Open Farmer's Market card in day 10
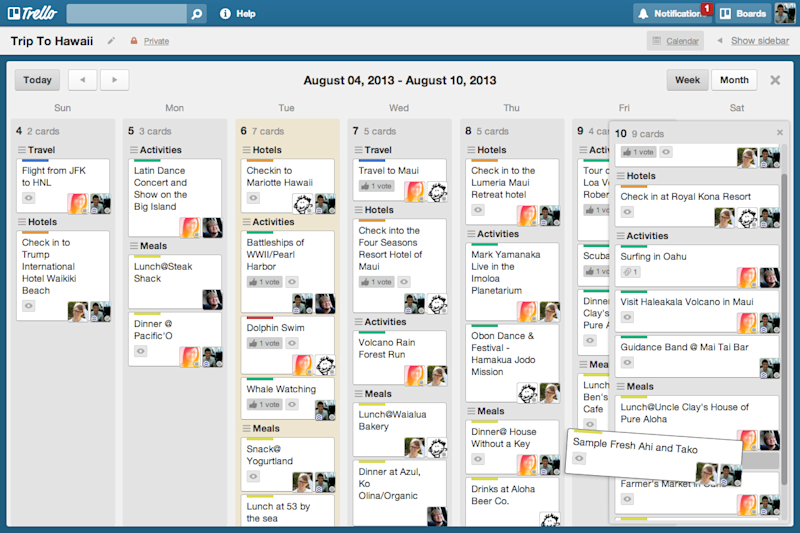Viewport: 800px width, 533px height. click(x=697, y=495)
